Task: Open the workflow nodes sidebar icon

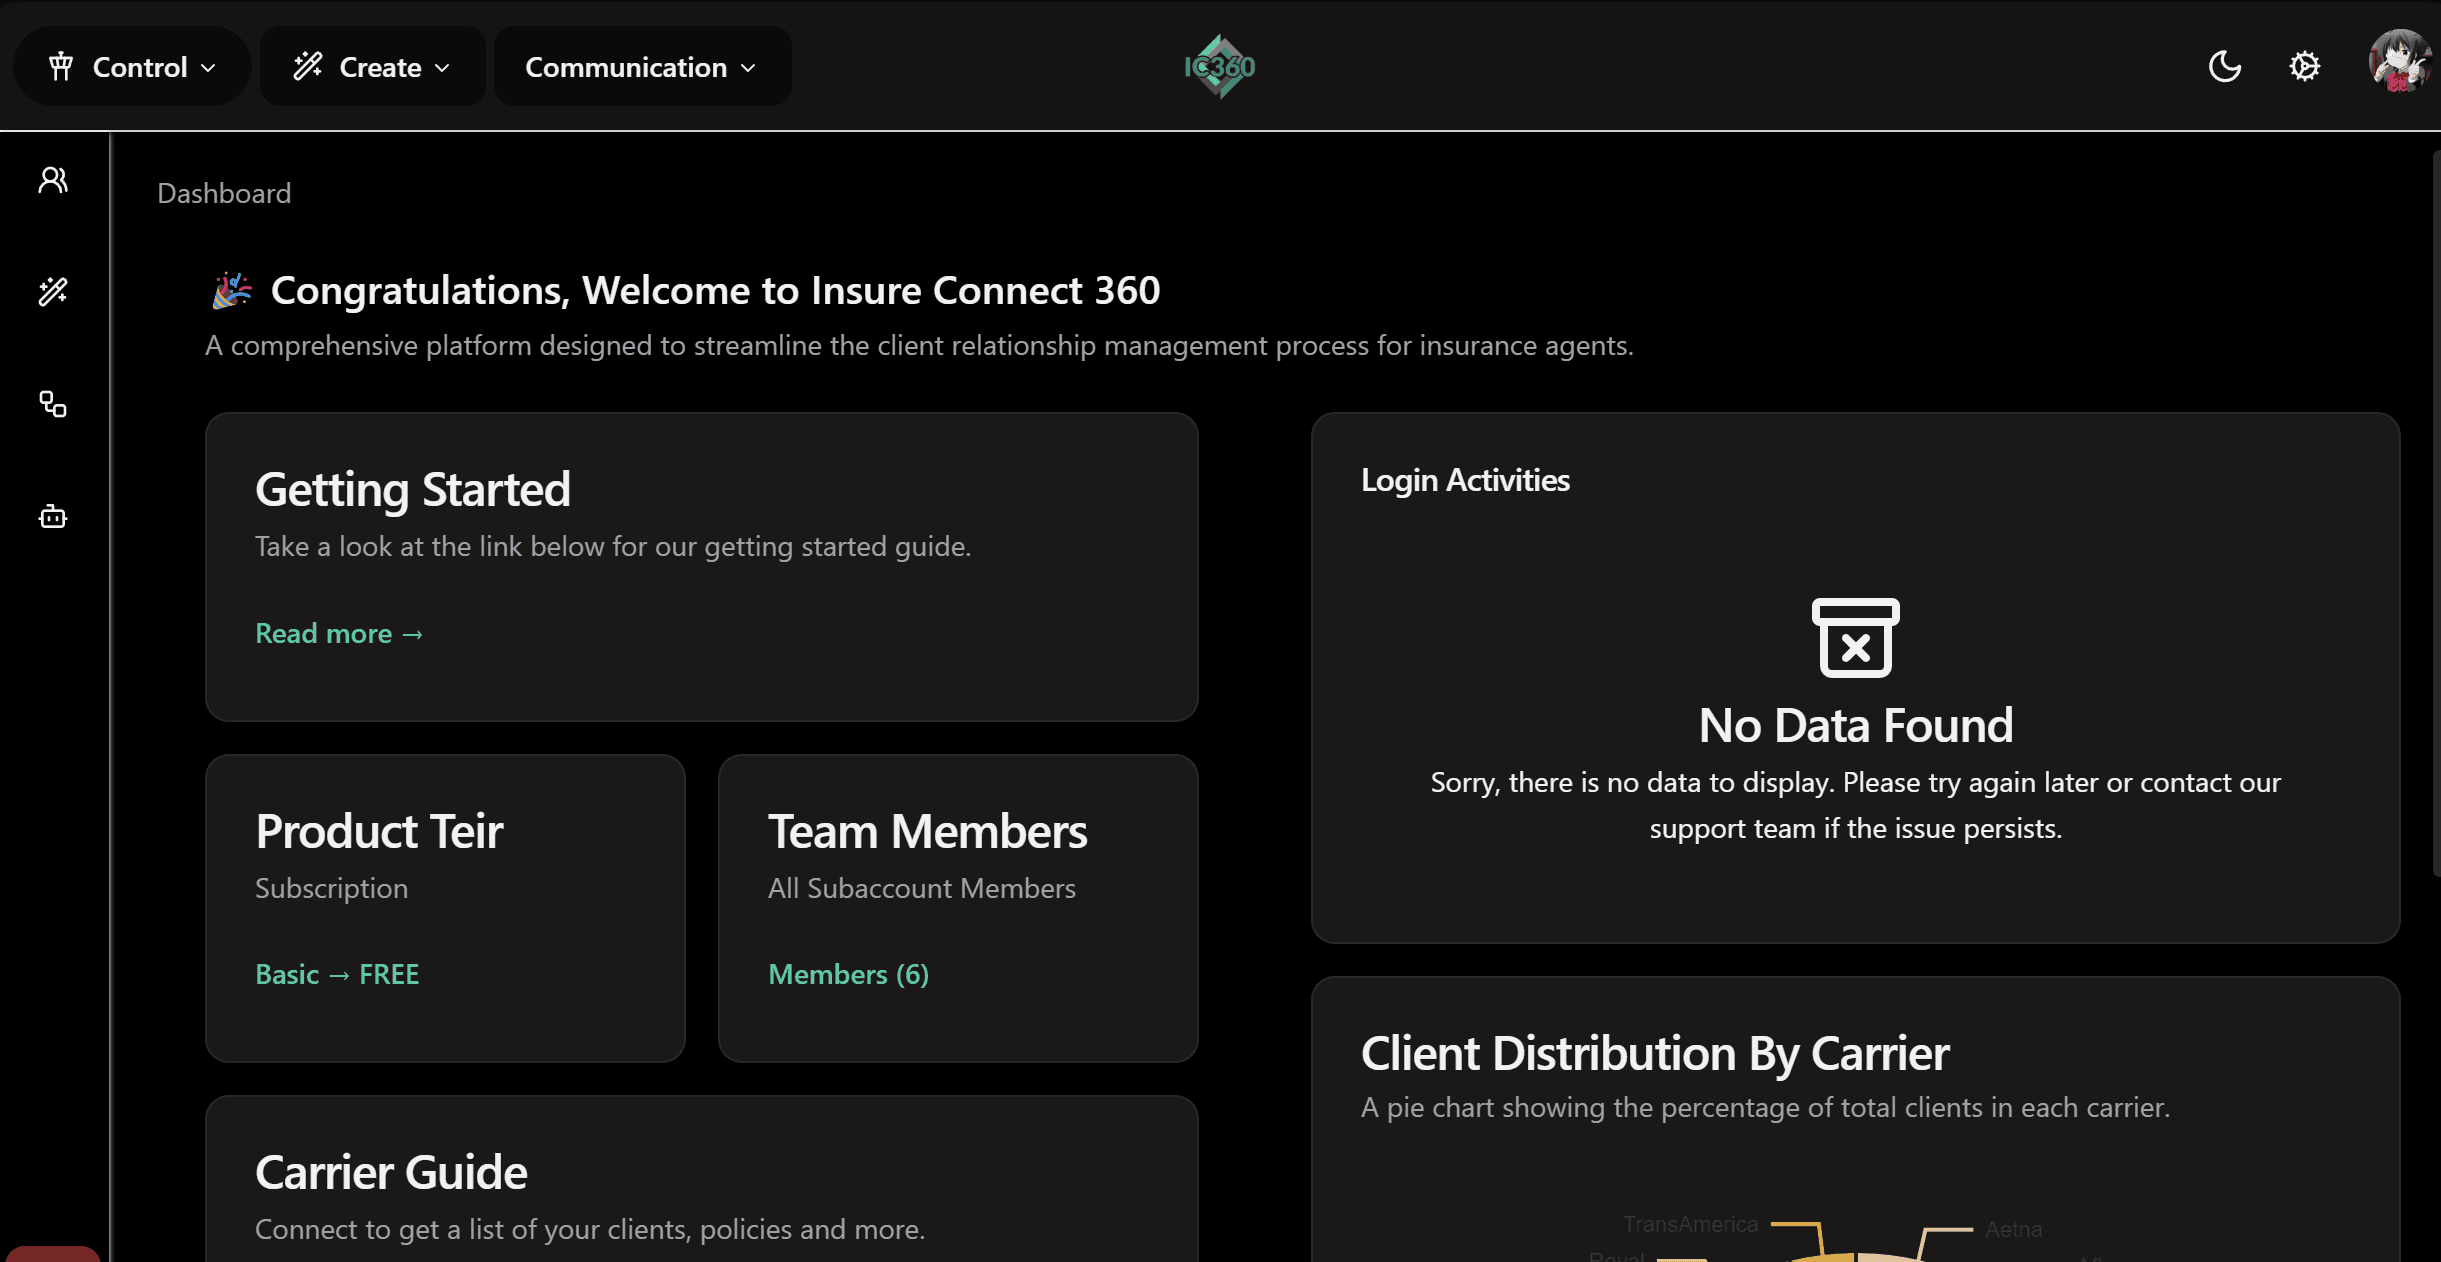Action: [53, 404]
